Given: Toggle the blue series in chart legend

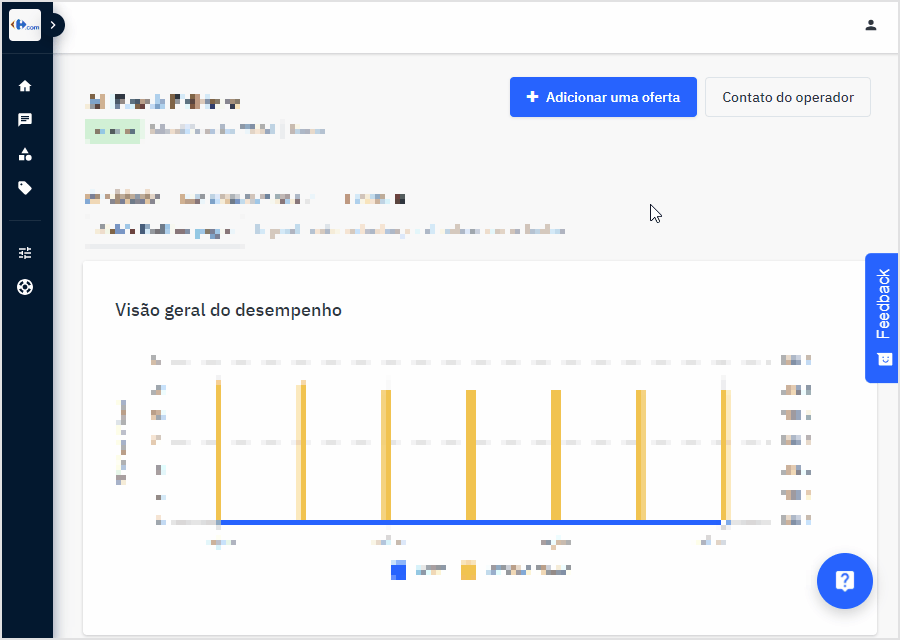Looking at the screenshot, I should (x=418, y=571).
